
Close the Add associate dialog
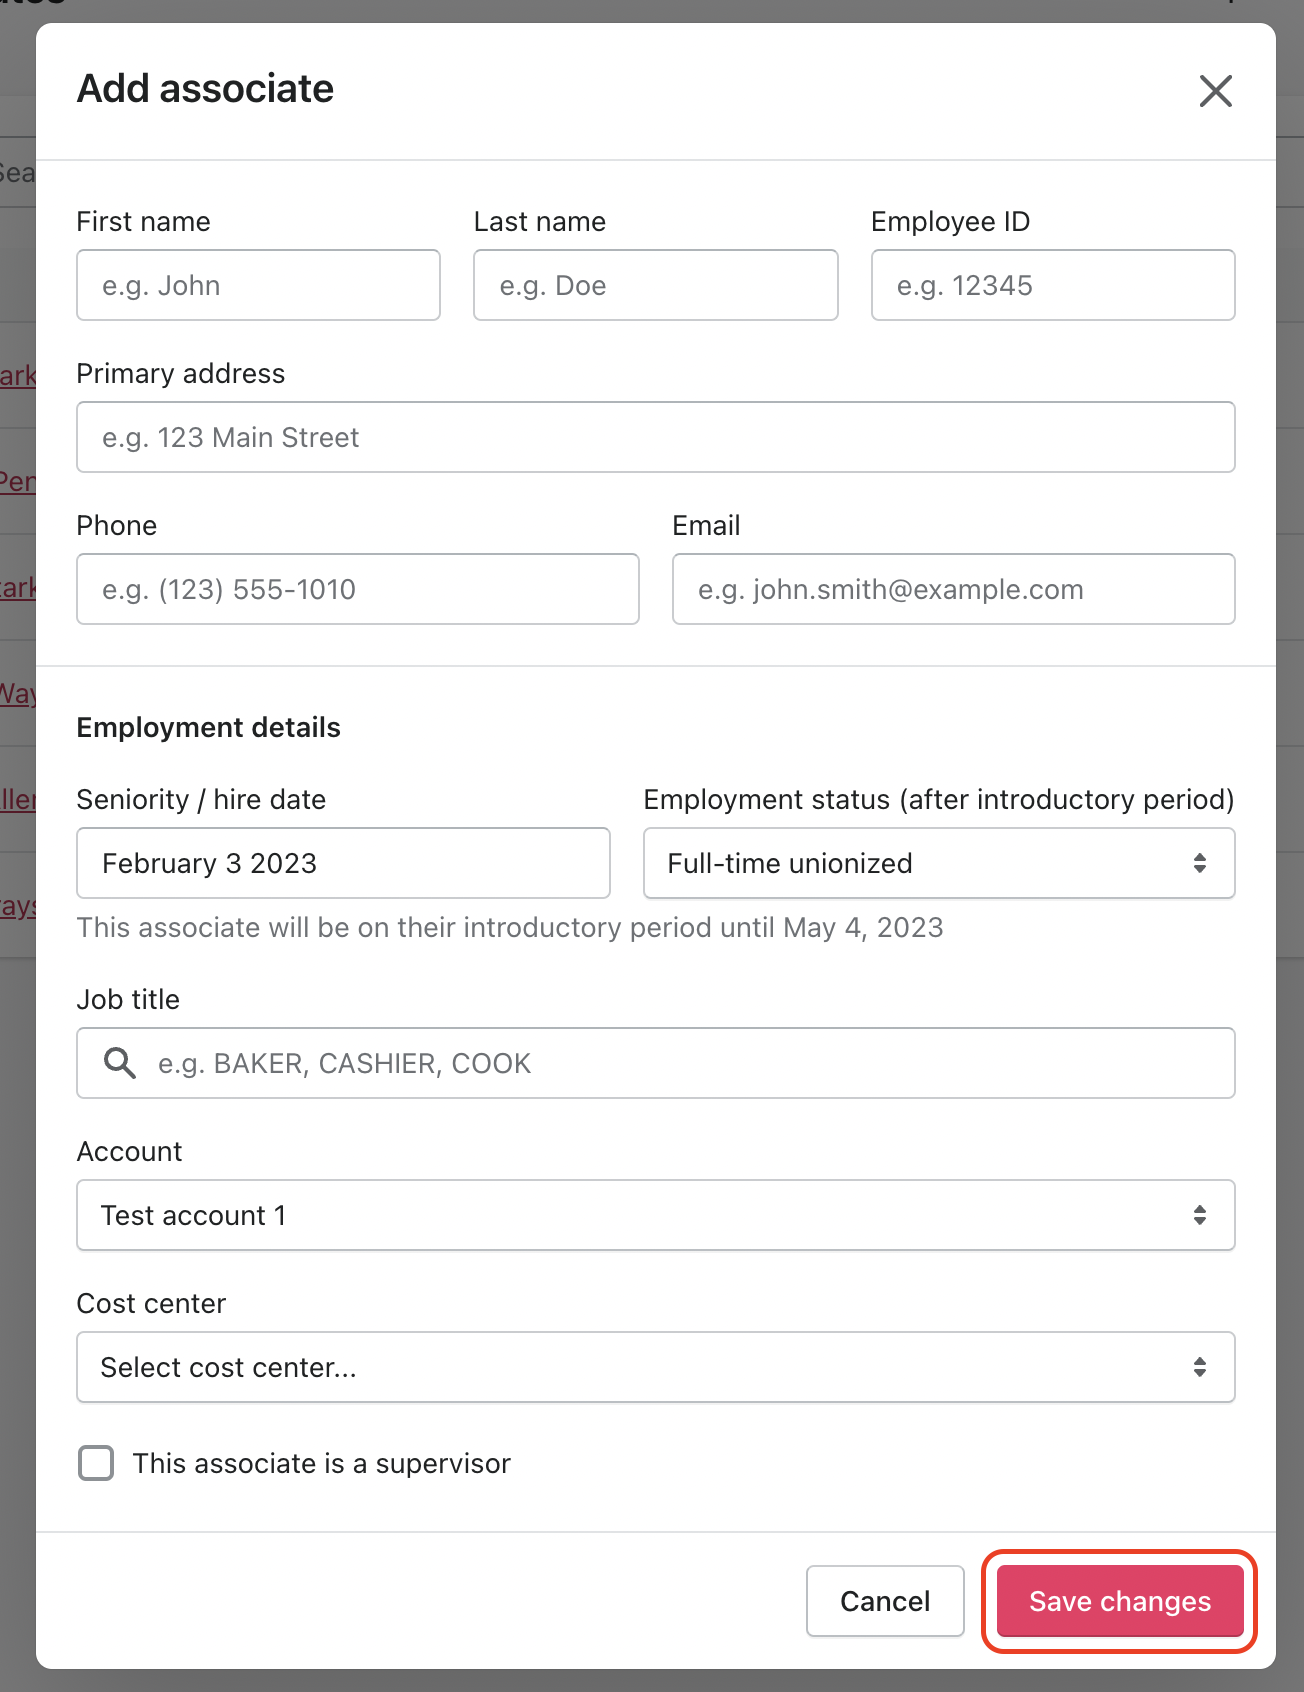(1215, 91)
